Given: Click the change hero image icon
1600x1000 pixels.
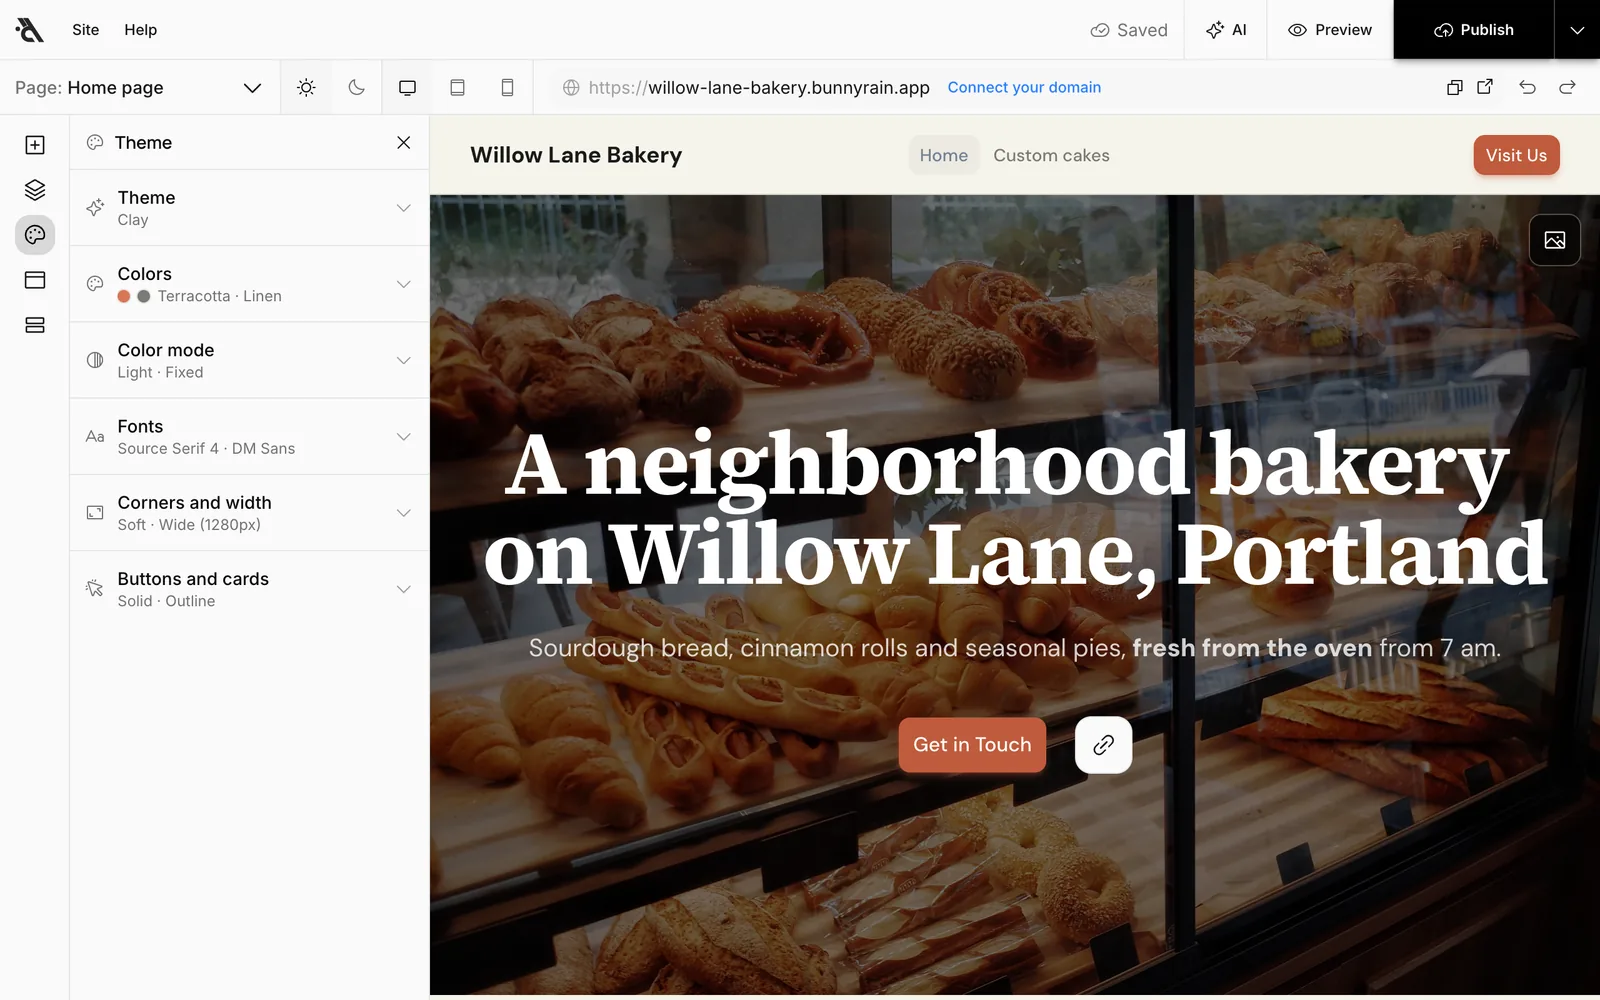Looking at the screenshot, I should [x=1555, y=240].
